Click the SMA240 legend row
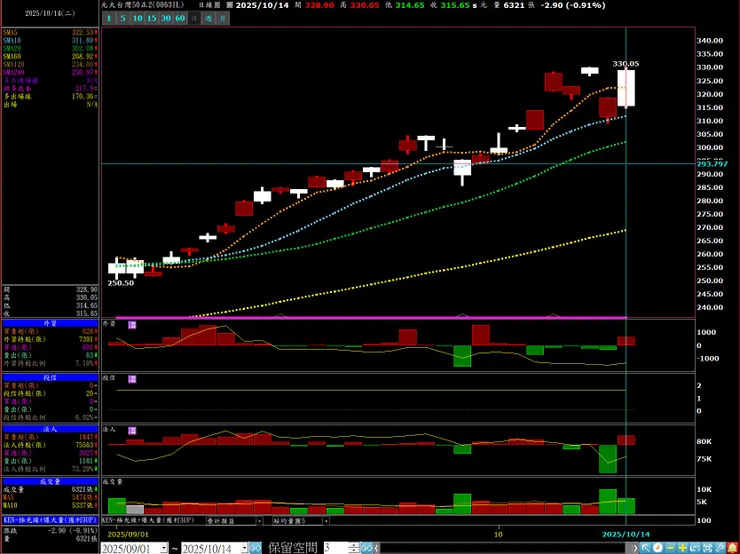Screen dimensions: 740x554 click(x=50, y=72)
